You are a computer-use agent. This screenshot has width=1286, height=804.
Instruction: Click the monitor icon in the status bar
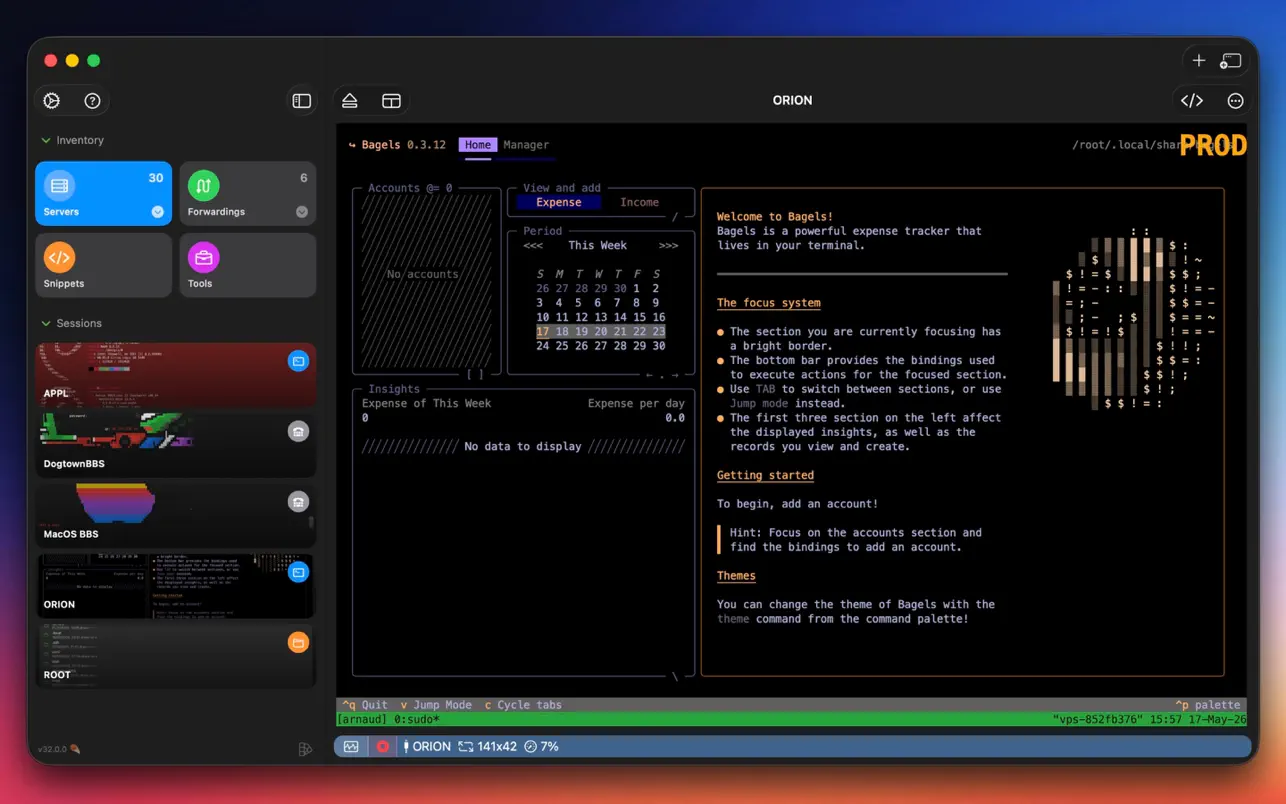tap(351, 747)
